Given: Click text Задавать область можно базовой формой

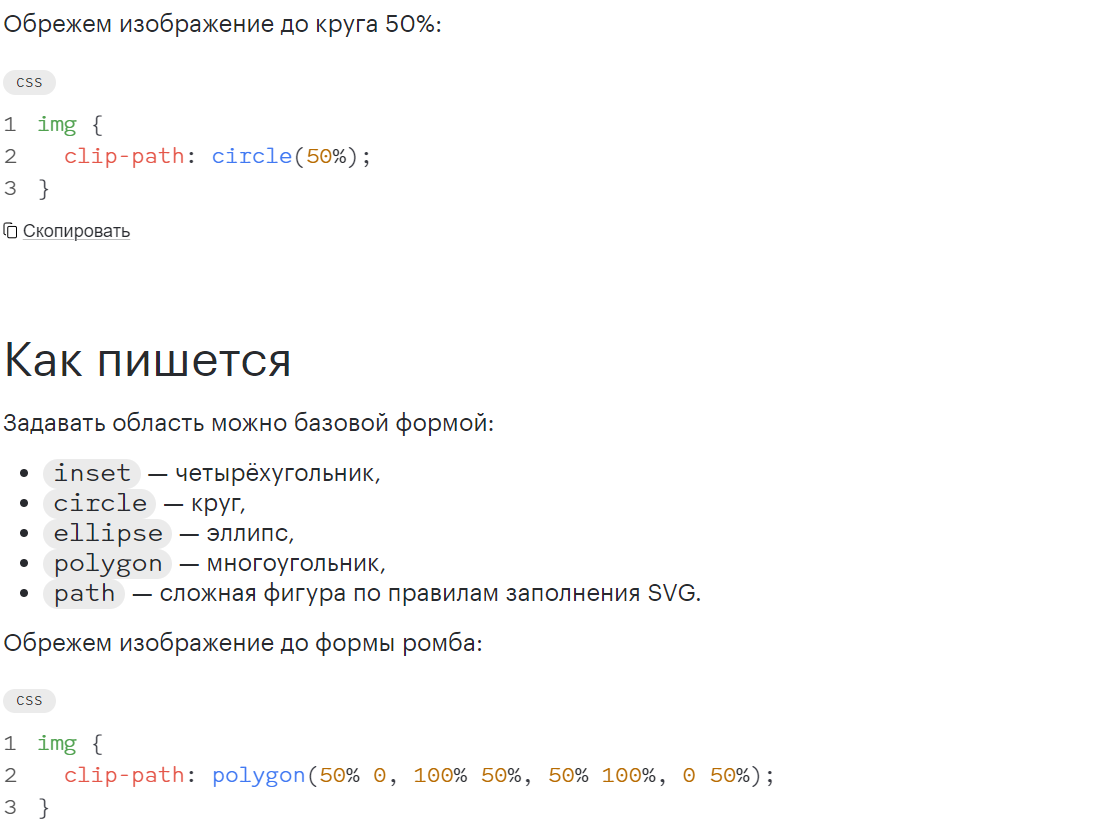Looking at the screenshot, I should tap(248, 423).
